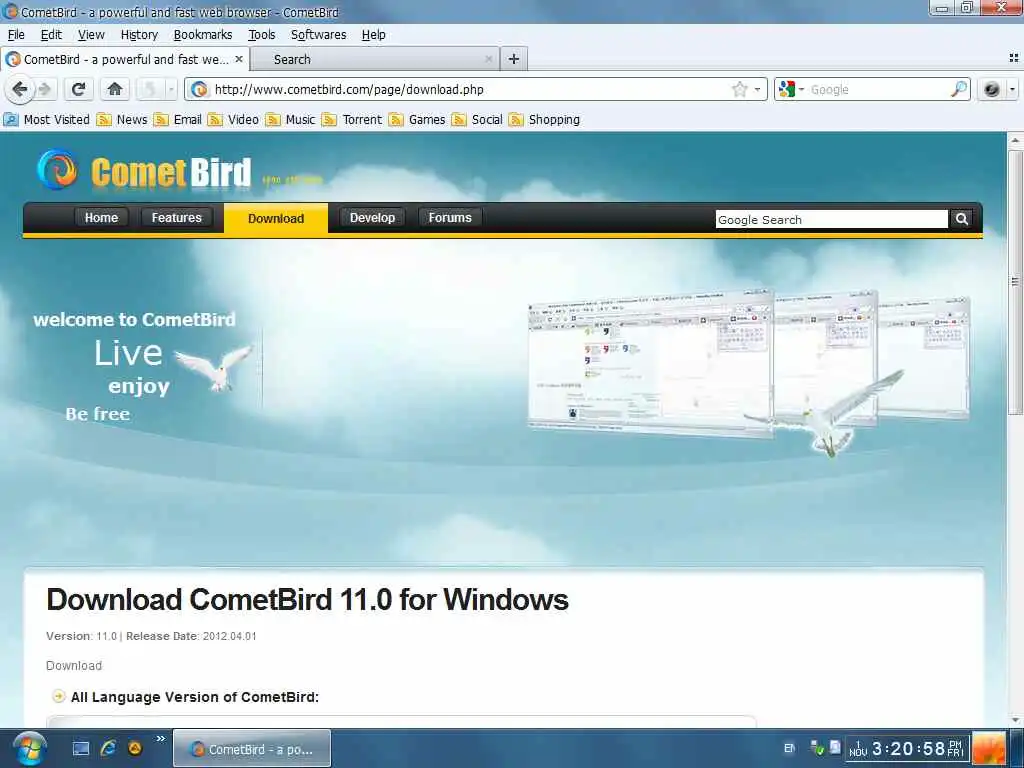Click the URL address bar text
Image resolution: width=1024 pixels, height=768 pixels.
click(x=349, y=89)
